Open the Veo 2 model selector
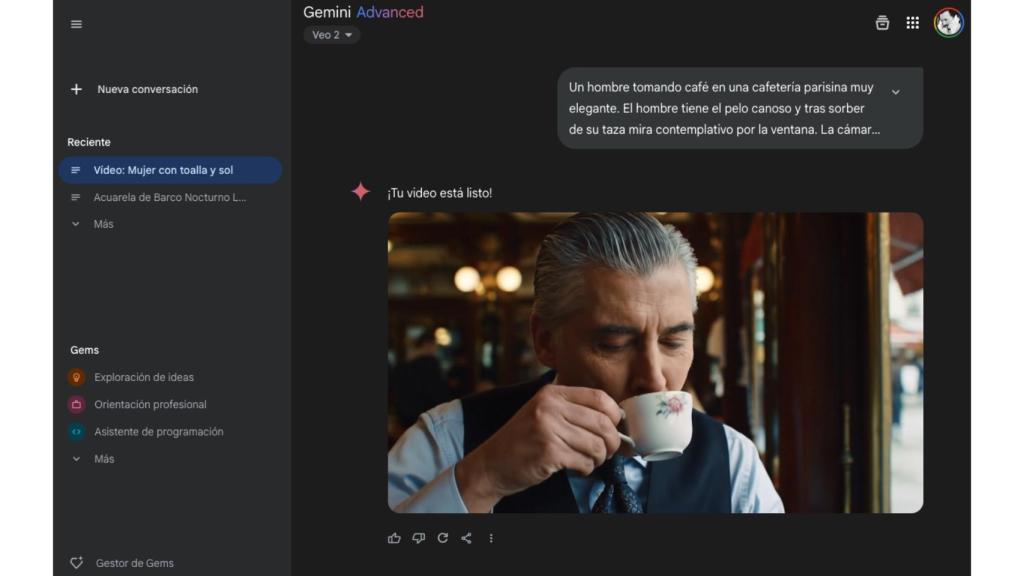Screen dimensions: 1024x576 pyautogui.click(x=331, y=33)
